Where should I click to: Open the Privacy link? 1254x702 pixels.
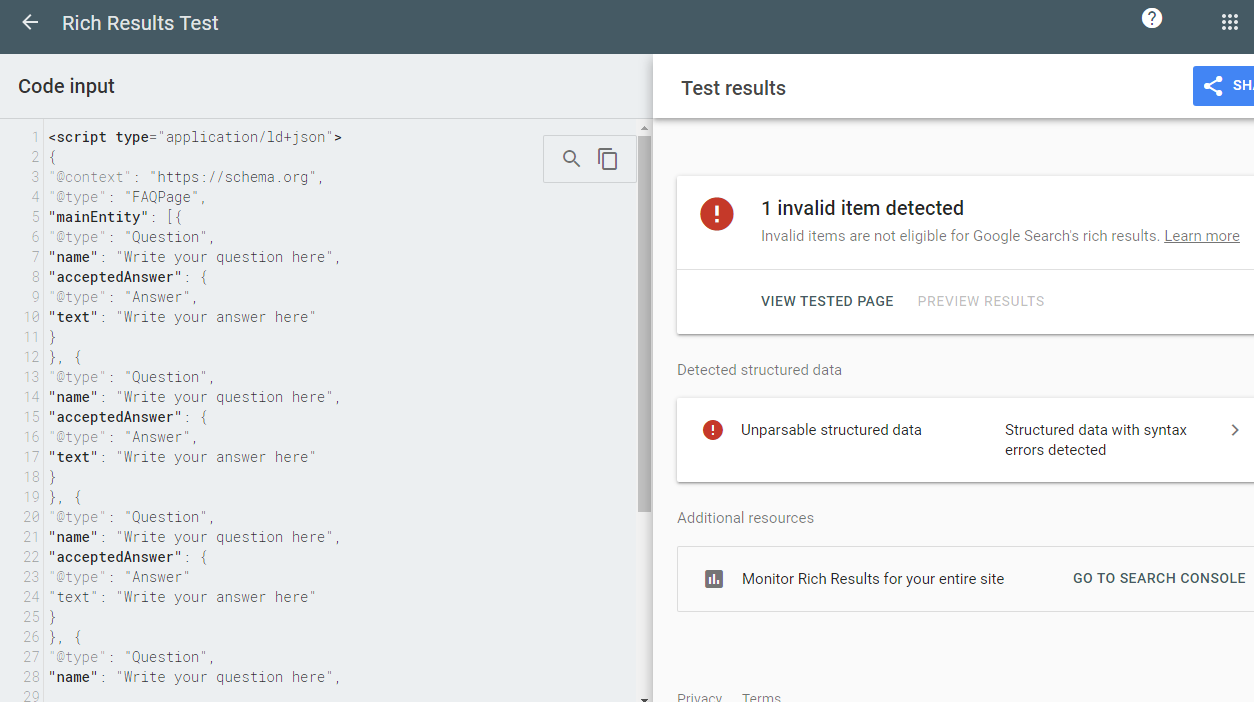(x=699, y=697)
